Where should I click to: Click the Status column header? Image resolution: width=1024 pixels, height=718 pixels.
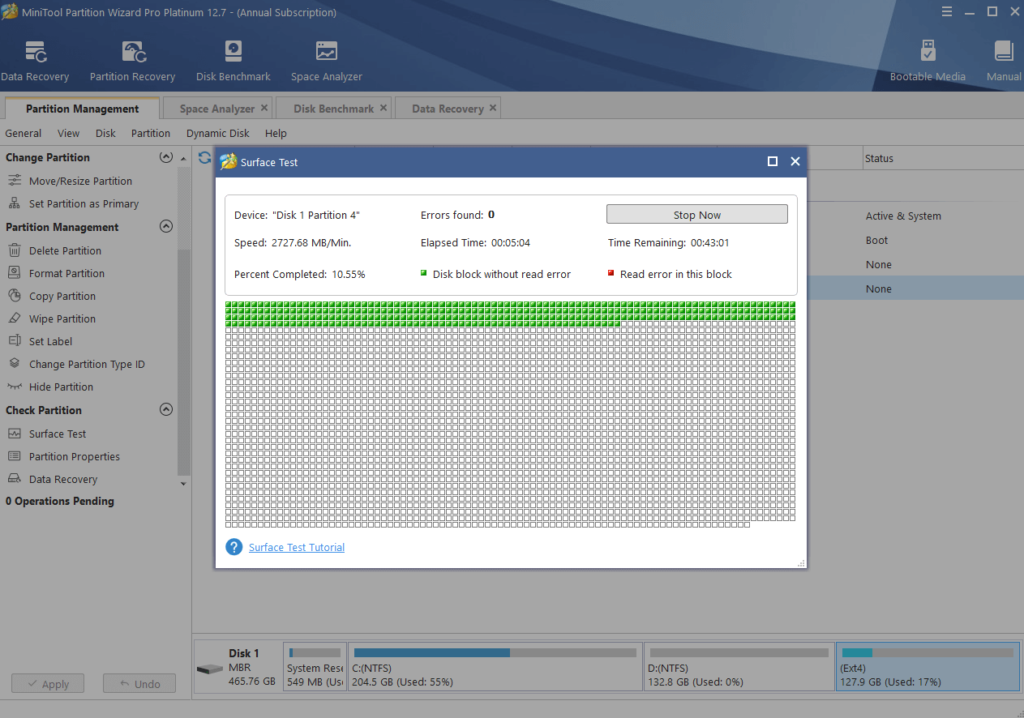coord(879,158)
